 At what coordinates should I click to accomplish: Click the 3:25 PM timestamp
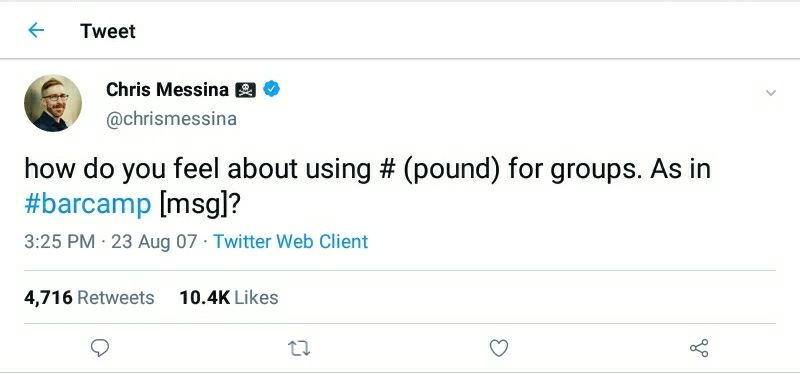[x=60, y=241]
